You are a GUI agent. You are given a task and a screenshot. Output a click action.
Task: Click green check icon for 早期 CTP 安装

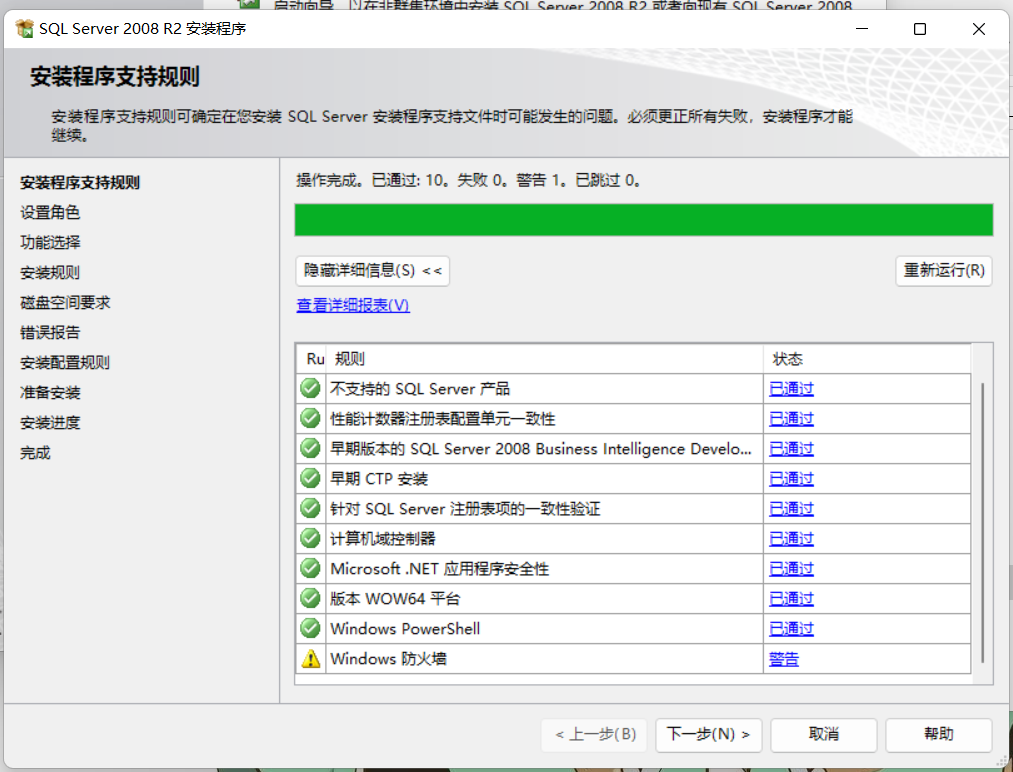311,479
